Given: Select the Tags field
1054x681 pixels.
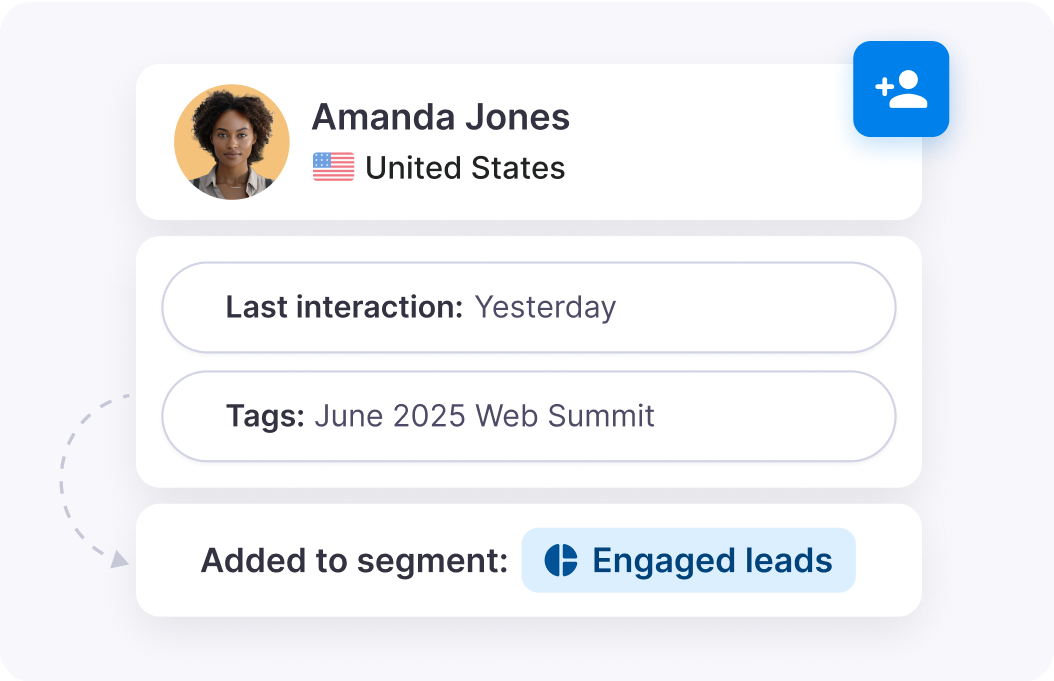Looking at the screenshot, I should [528, 416].
